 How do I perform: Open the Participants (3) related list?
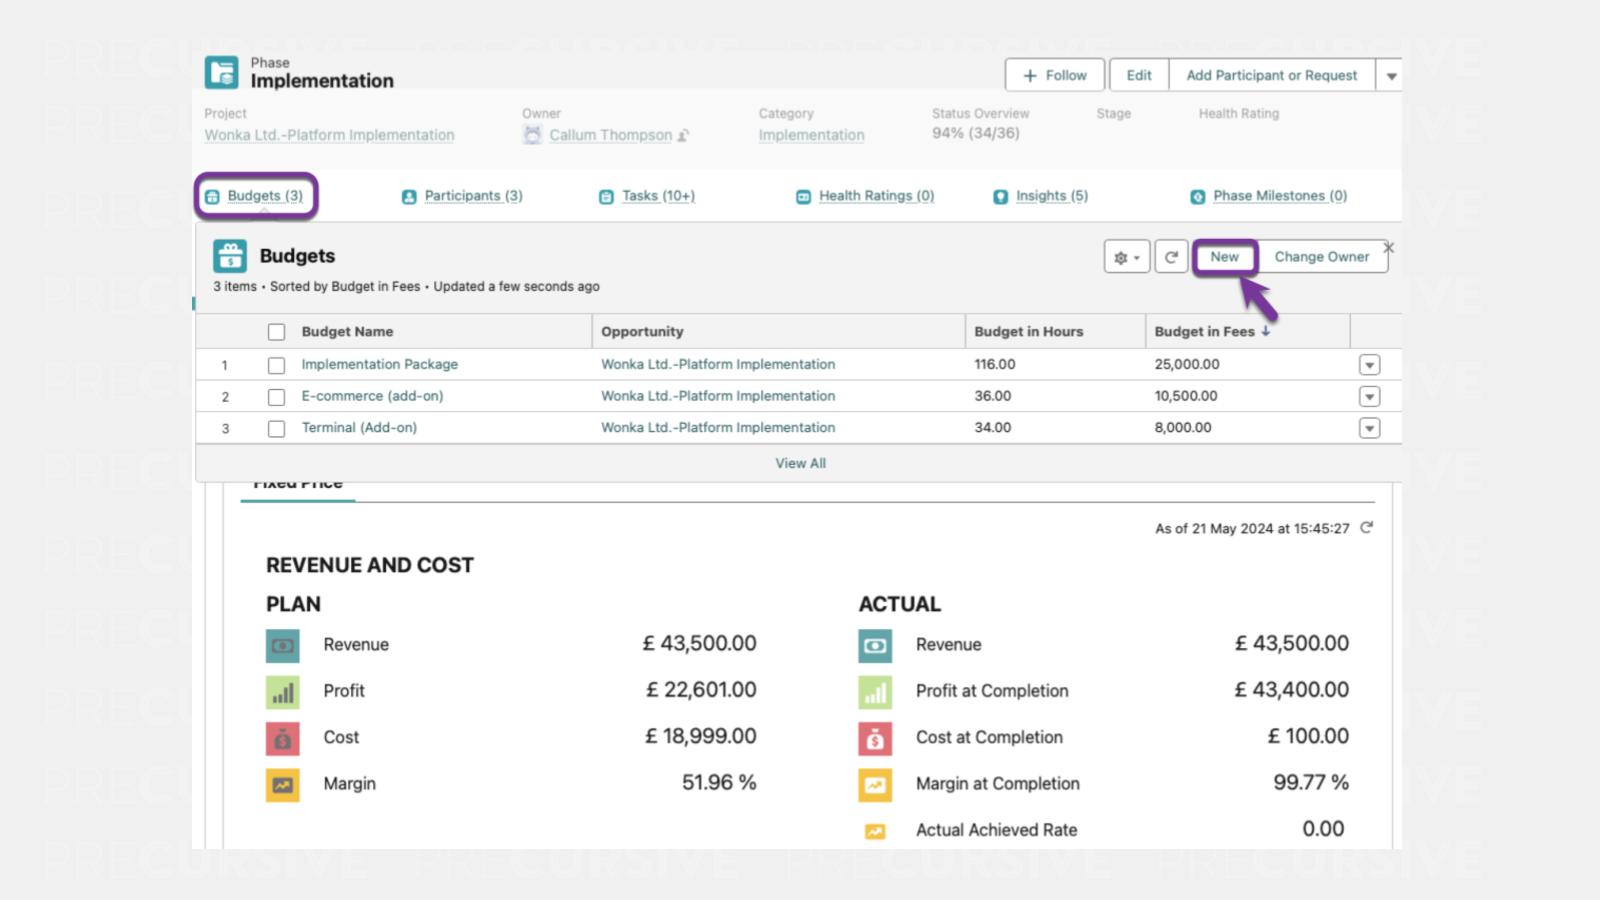tap(472, 196)
